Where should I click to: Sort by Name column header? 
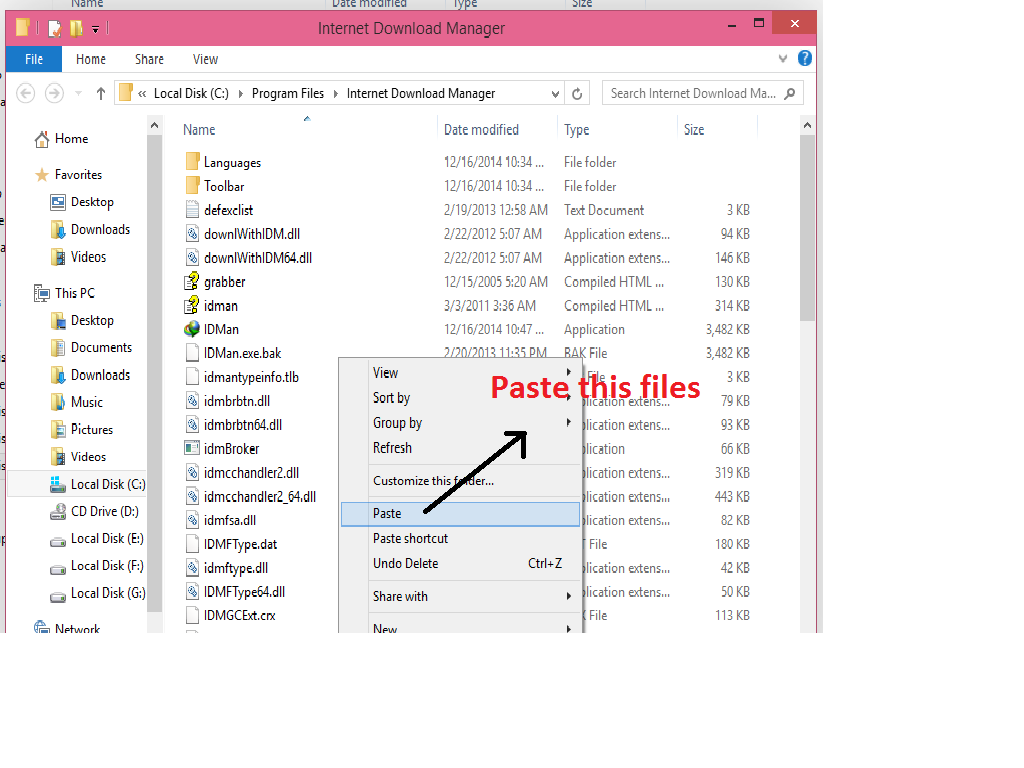[x=199, y=129]
